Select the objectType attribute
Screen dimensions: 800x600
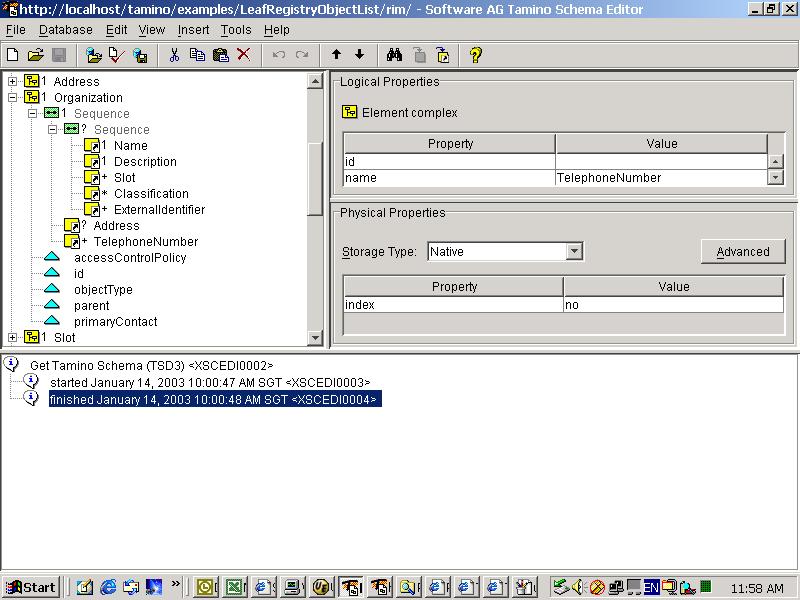coord(103,290)
